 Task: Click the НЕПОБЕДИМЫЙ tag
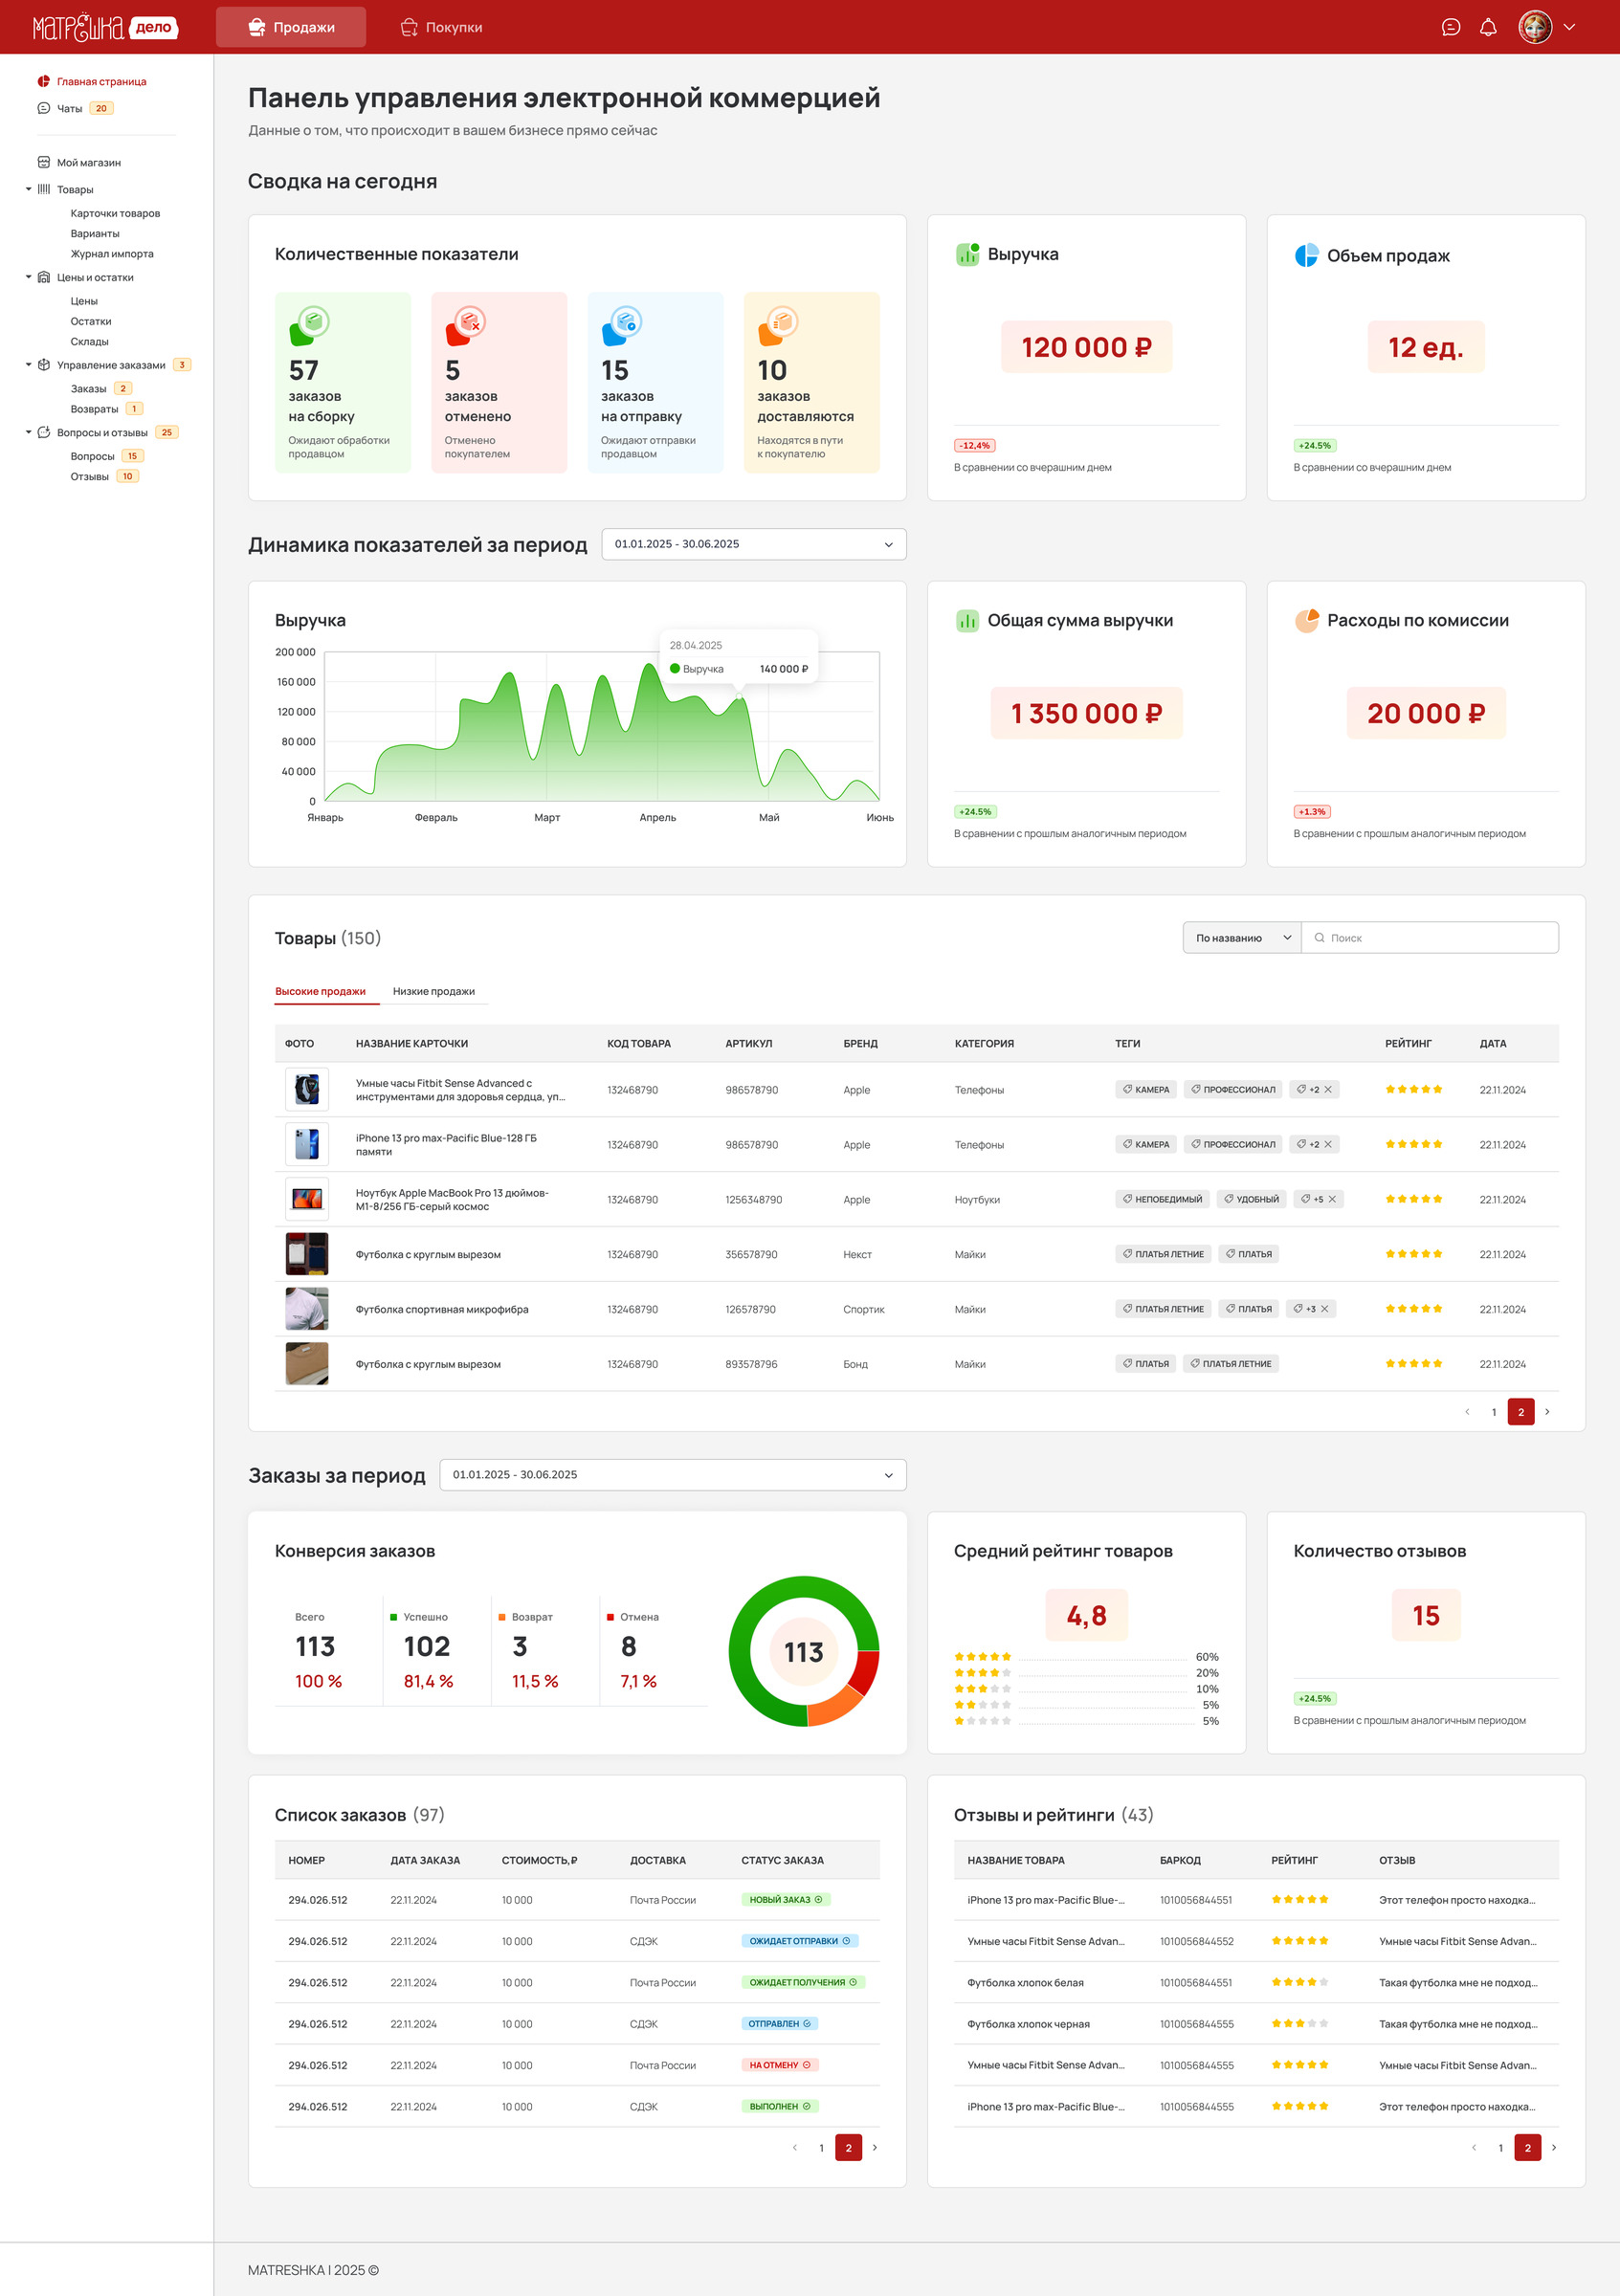pyautogui.click(x=1162, y=1199)
